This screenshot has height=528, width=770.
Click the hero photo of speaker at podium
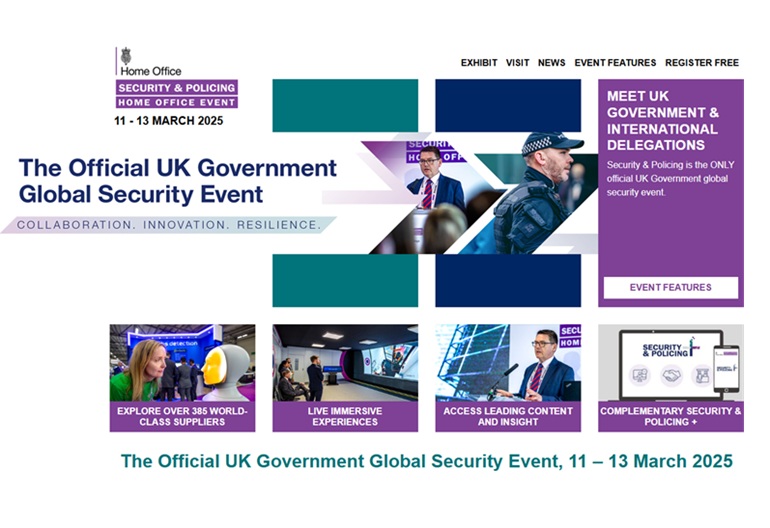[432, 194]
